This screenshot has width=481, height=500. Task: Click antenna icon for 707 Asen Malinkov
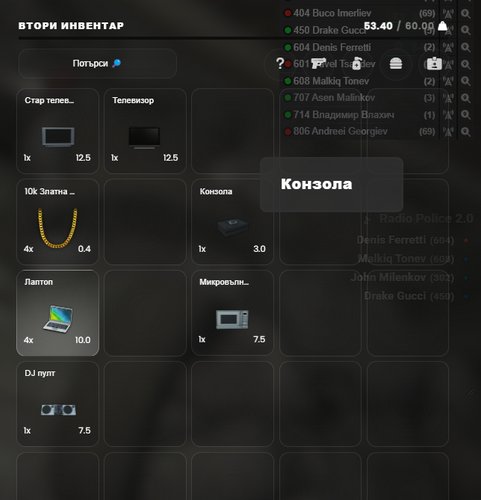(448, 98)
